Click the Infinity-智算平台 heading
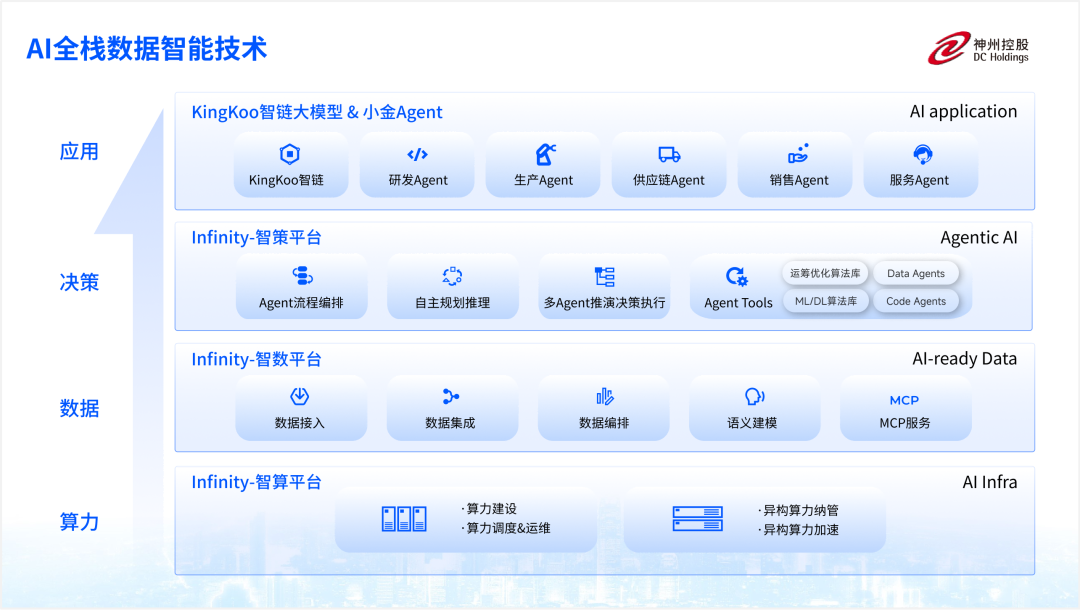 [x=256, y=482]
